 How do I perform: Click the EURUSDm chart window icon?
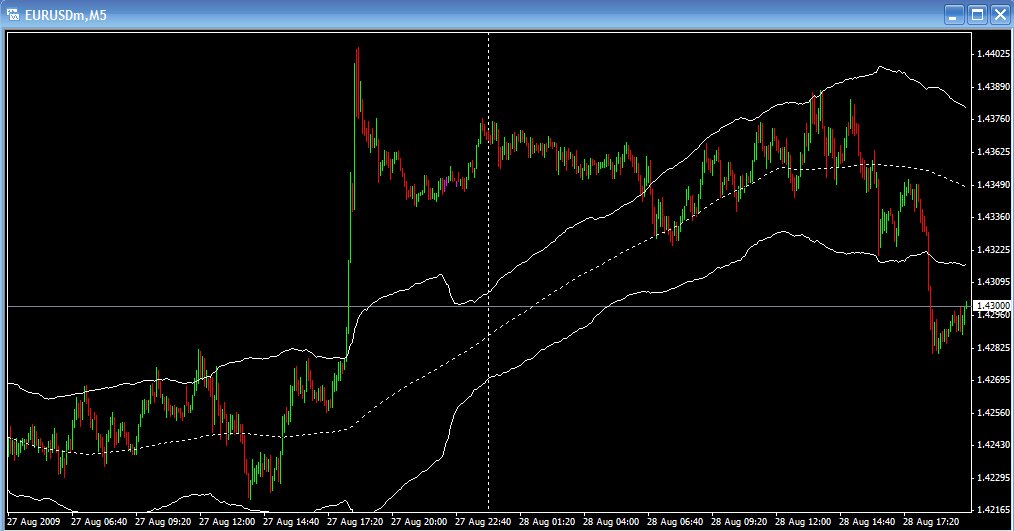(12, 14)
